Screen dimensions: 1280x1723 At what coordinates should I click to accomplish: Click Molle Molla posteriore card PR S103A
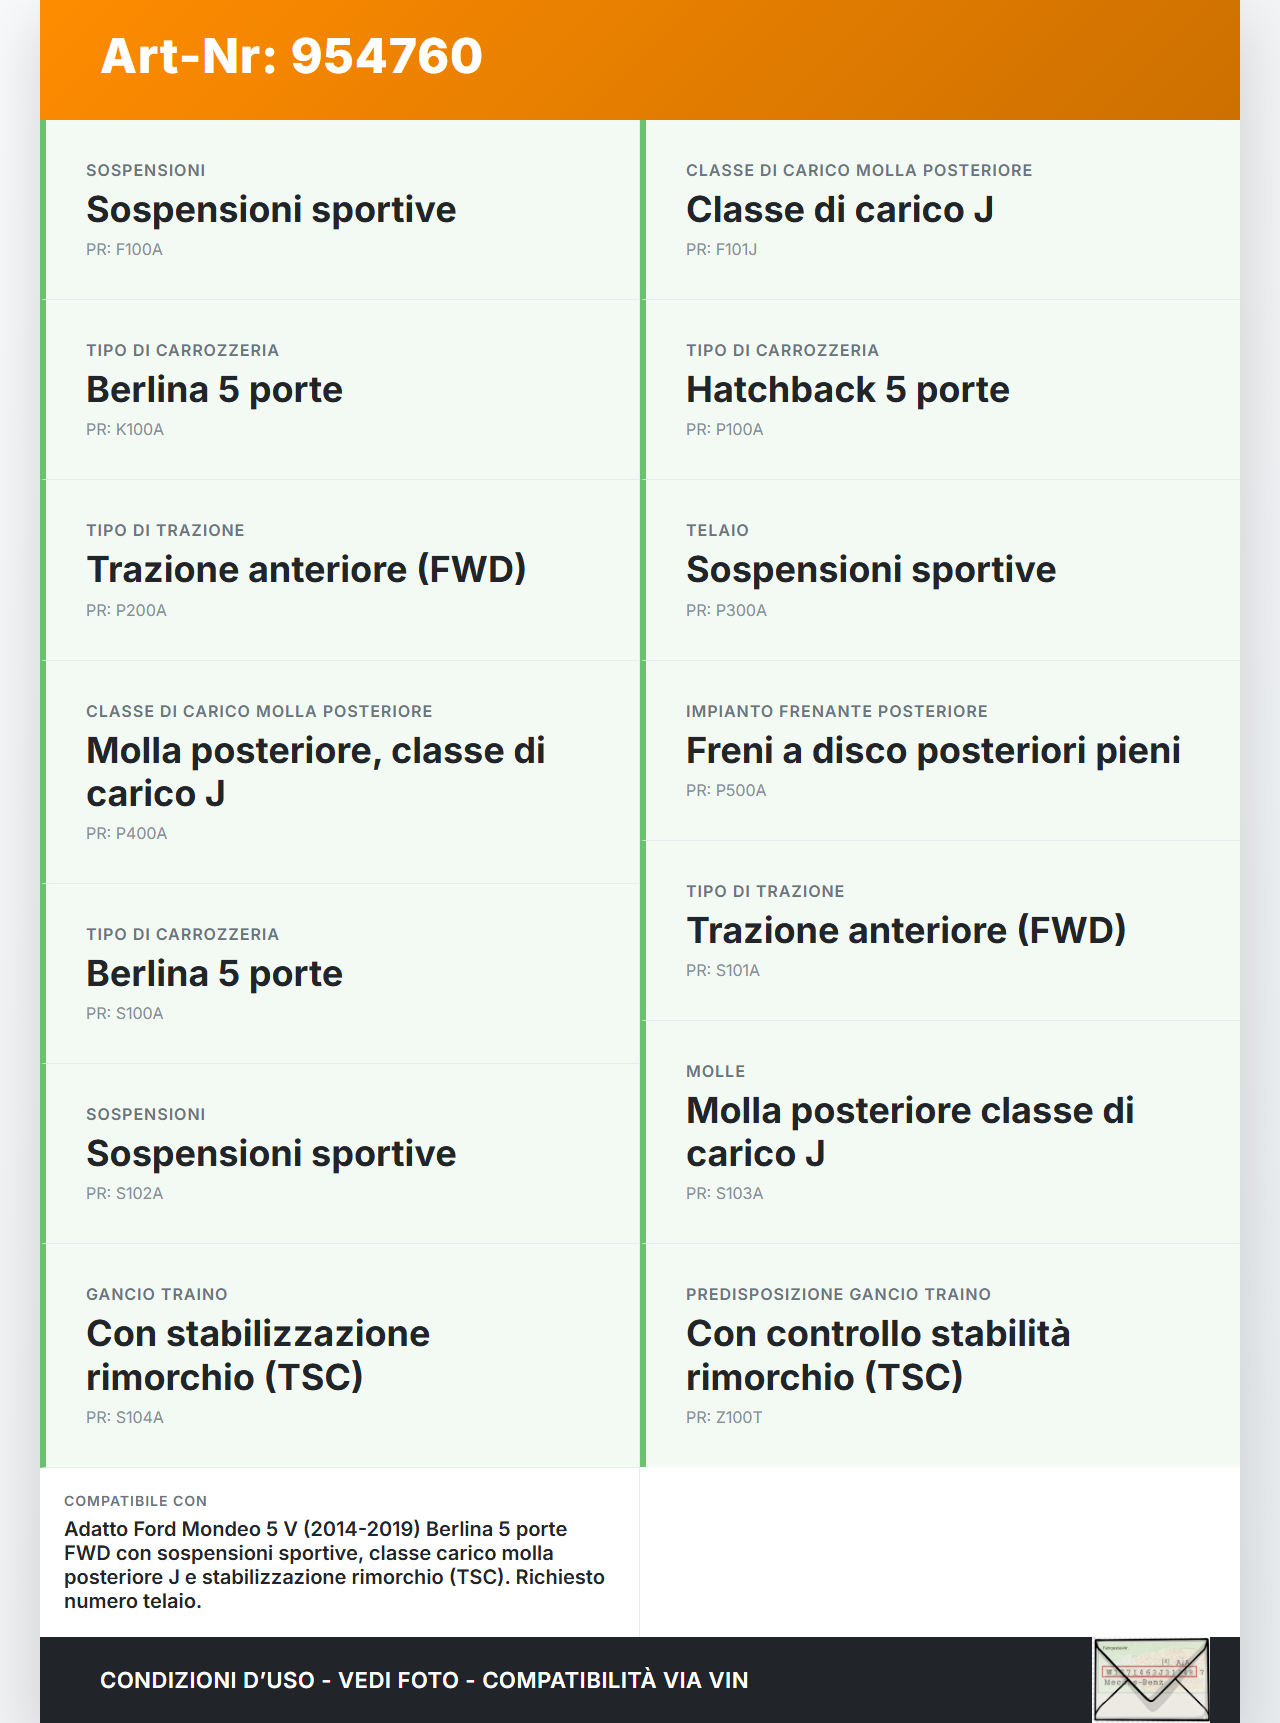pos(940,1132)
